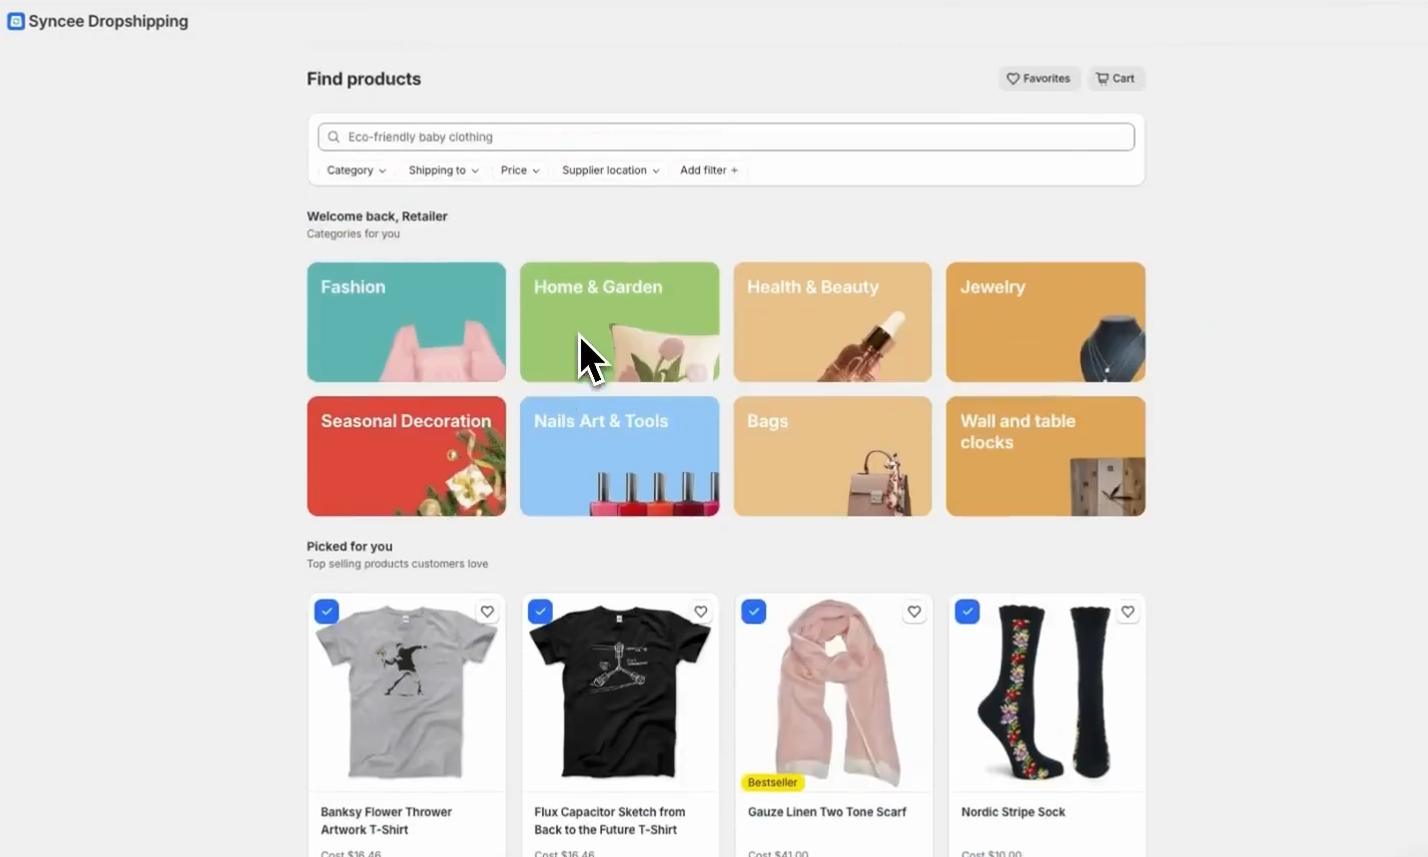Toggle the Nordic Stripe Sock selection checkbox
The image size is (1428, 857).
coord(967,611)
